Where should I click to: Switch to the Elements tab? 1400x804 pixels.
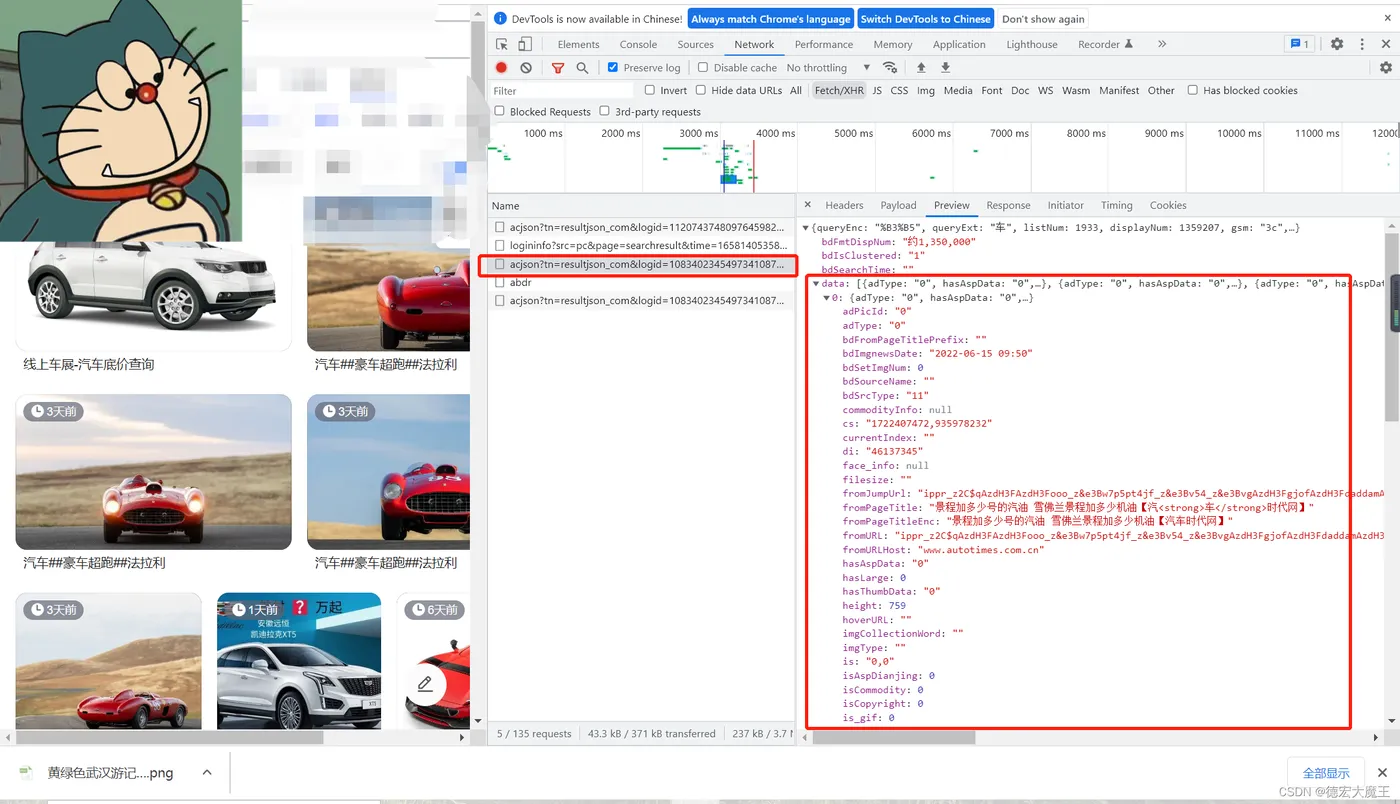[579, 44]
